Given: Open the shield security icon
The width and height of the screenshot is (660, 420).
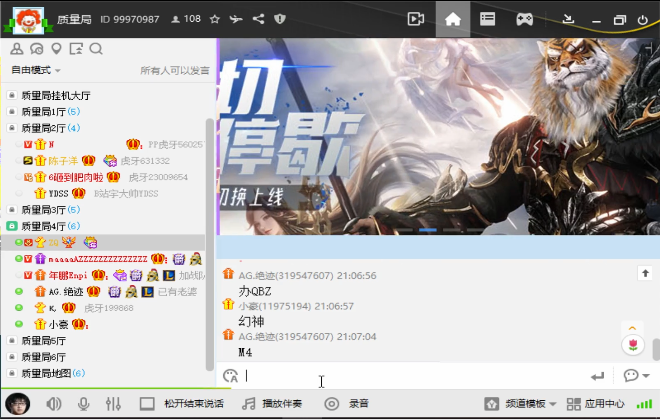Looking at the screenshot, I should point(280,19).
